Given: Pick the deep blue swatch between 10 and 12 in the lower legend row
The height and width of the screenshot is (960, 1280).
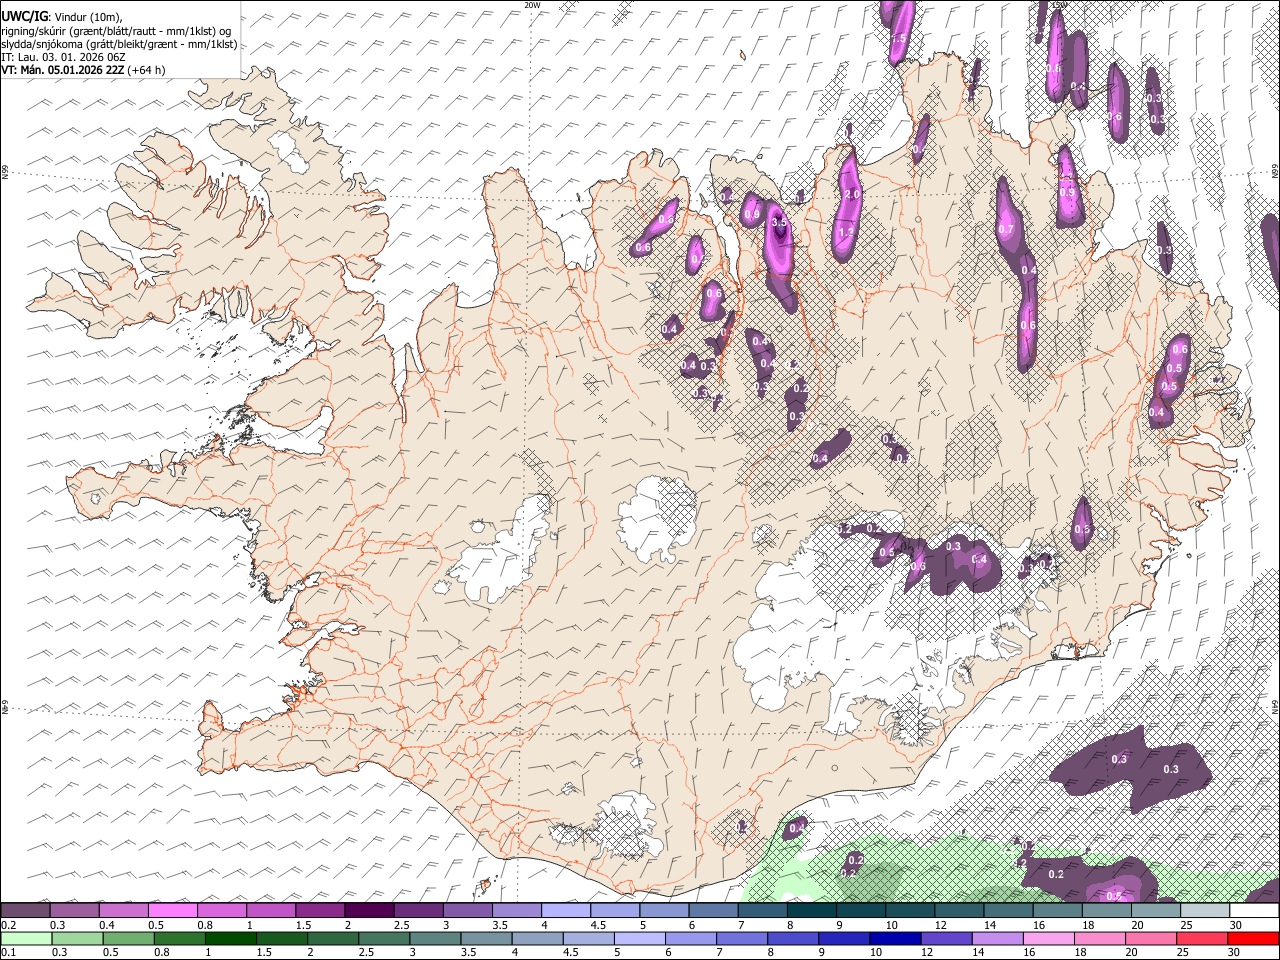Looking at the screenshot, I should (894, 938).
